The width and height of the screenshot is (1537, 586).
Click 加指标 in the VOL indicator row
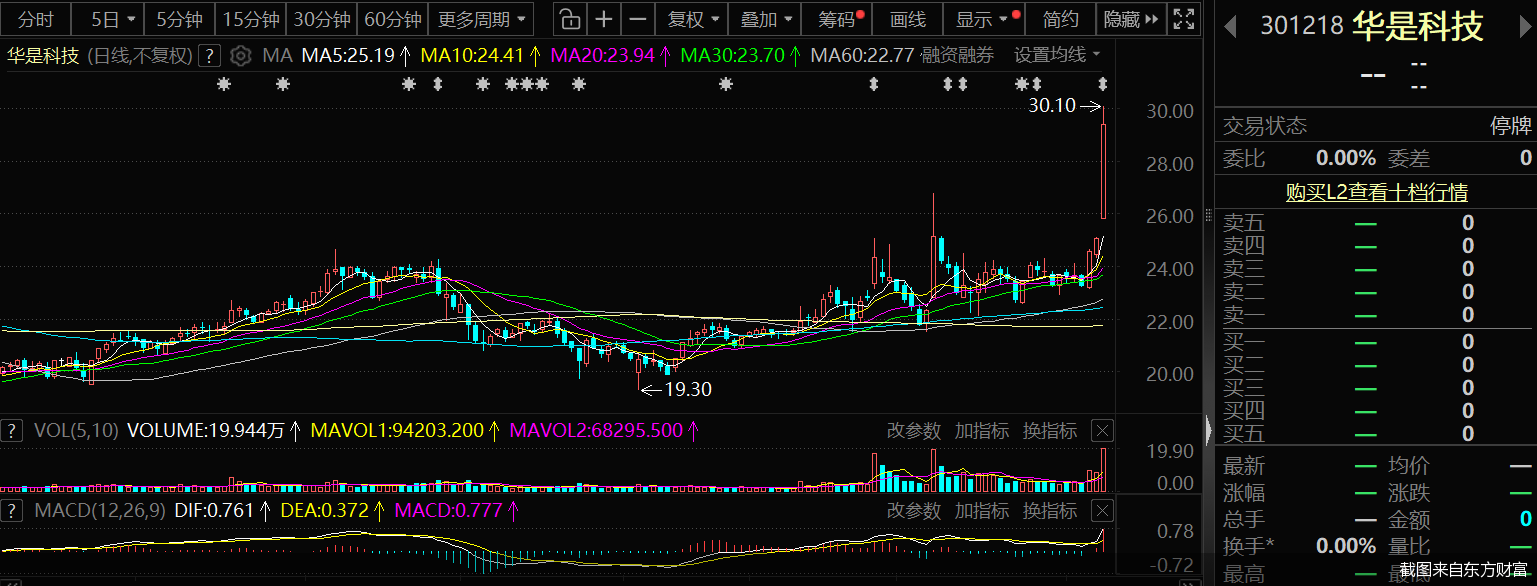[x=982, y=431]
